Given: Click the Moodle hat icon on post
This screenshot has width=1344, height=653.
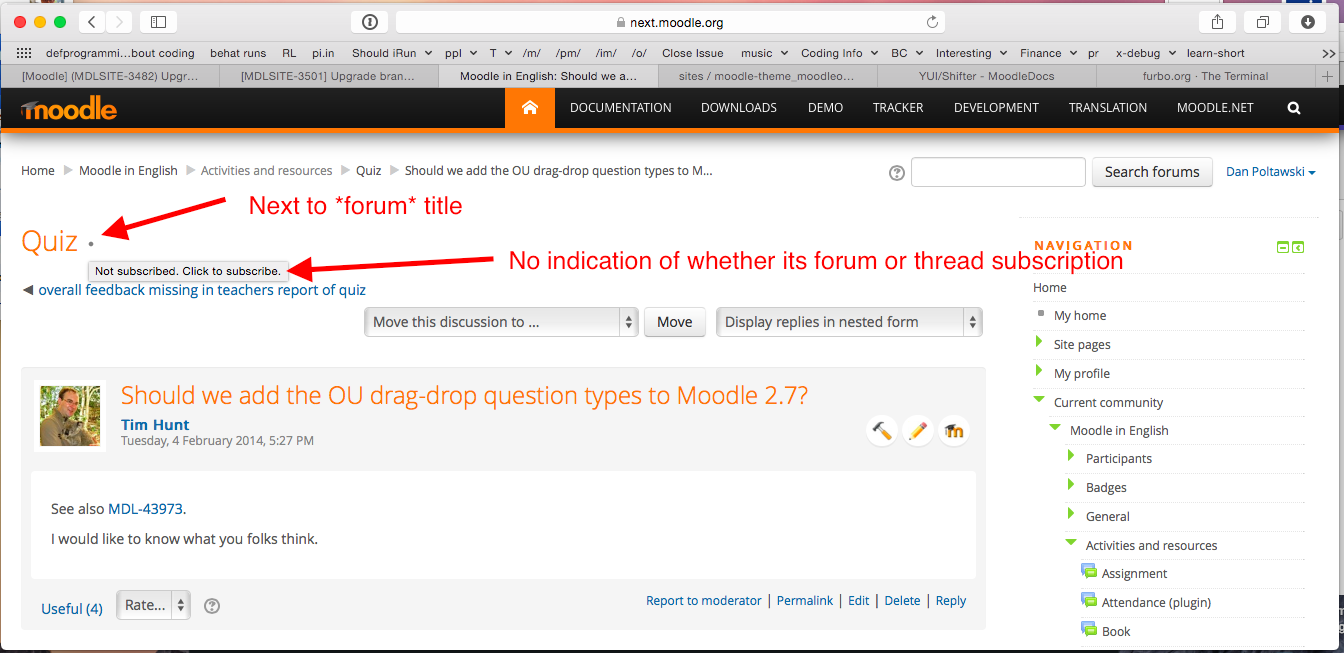Looking at the screenshot, I should (954, 431).
